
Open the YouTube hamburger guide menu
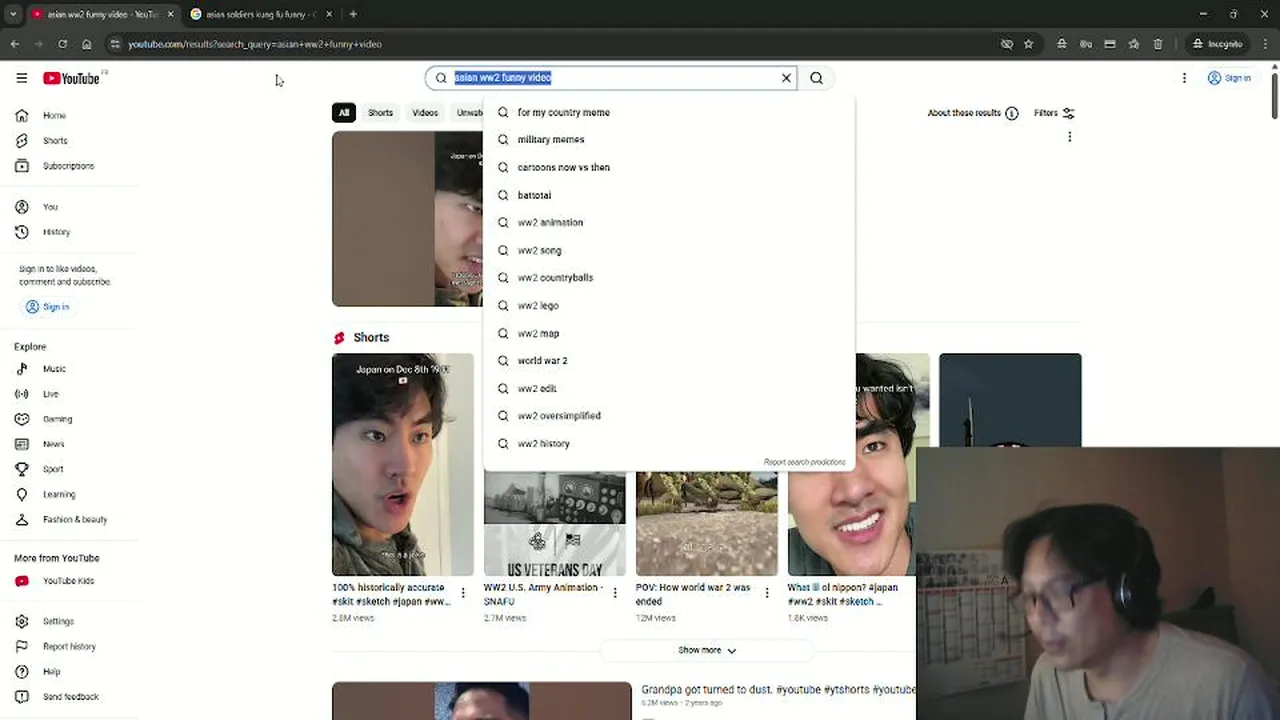tap(21, 78)
